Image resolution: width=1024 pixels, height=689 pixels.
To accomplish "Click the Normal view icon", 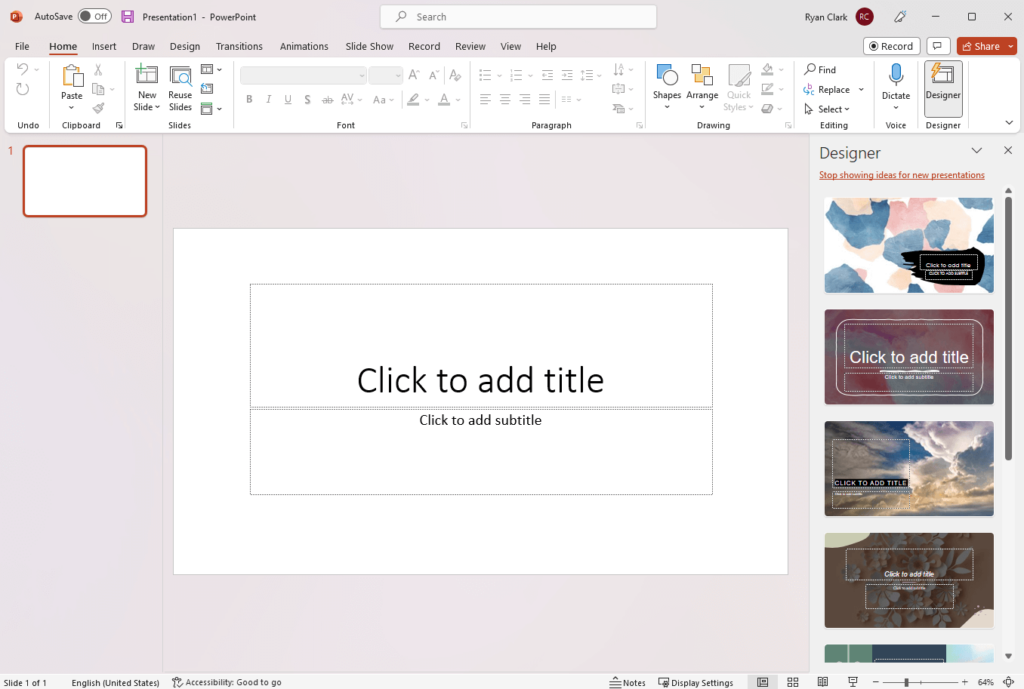I will tap(762, 682).
